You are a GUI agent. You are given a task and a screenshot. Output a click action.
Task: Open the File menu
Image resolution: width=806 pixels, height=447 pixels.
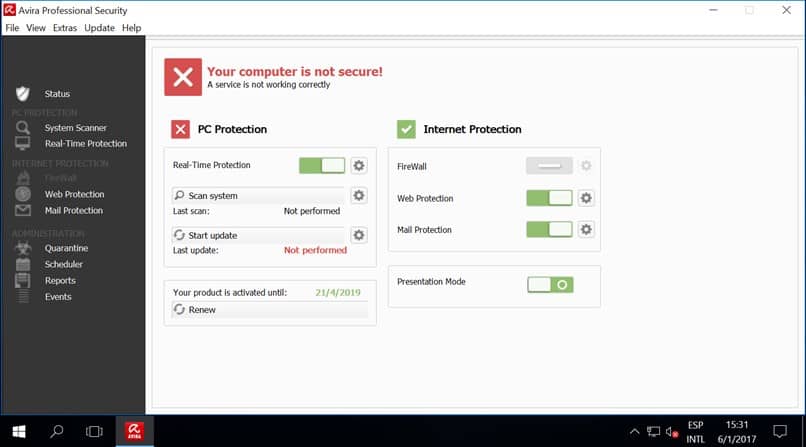(x=12, y=28)
